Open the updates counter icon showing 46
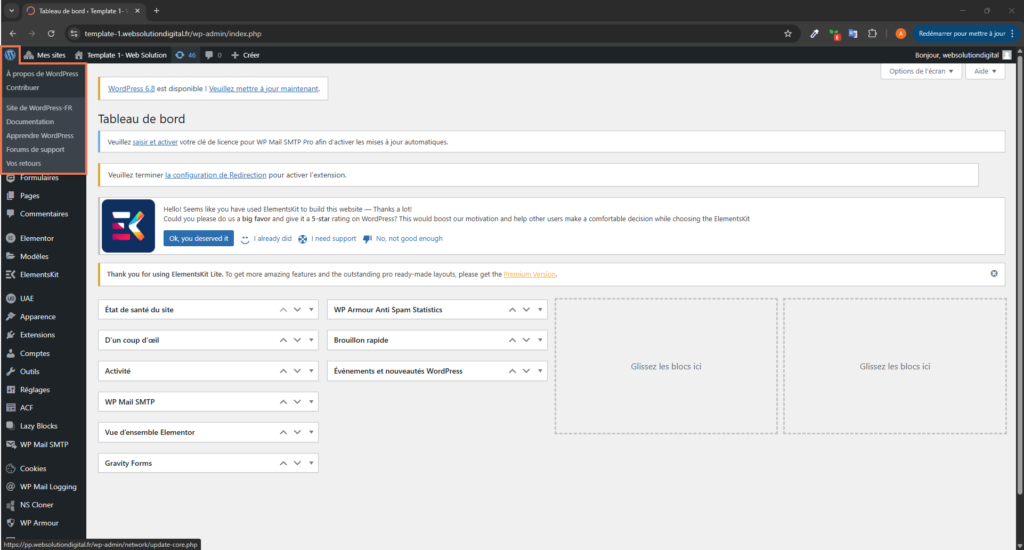Image resolution: width=1024 pixels, height=550 pixels. pos(185,55)
